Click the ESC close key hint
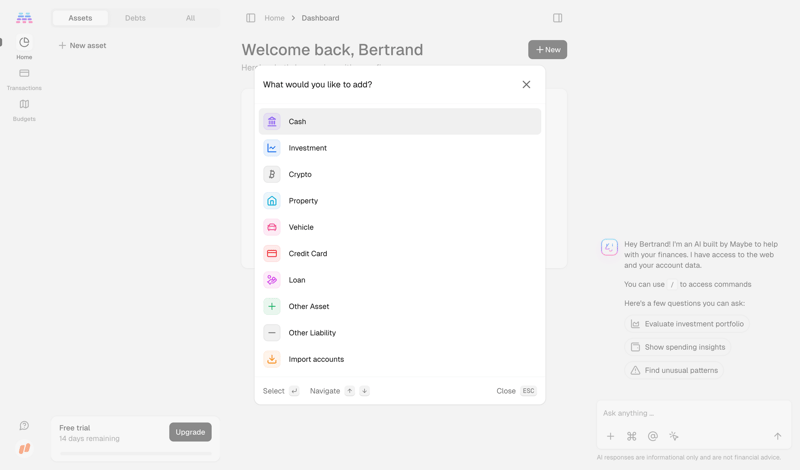 tap(528, 391)
